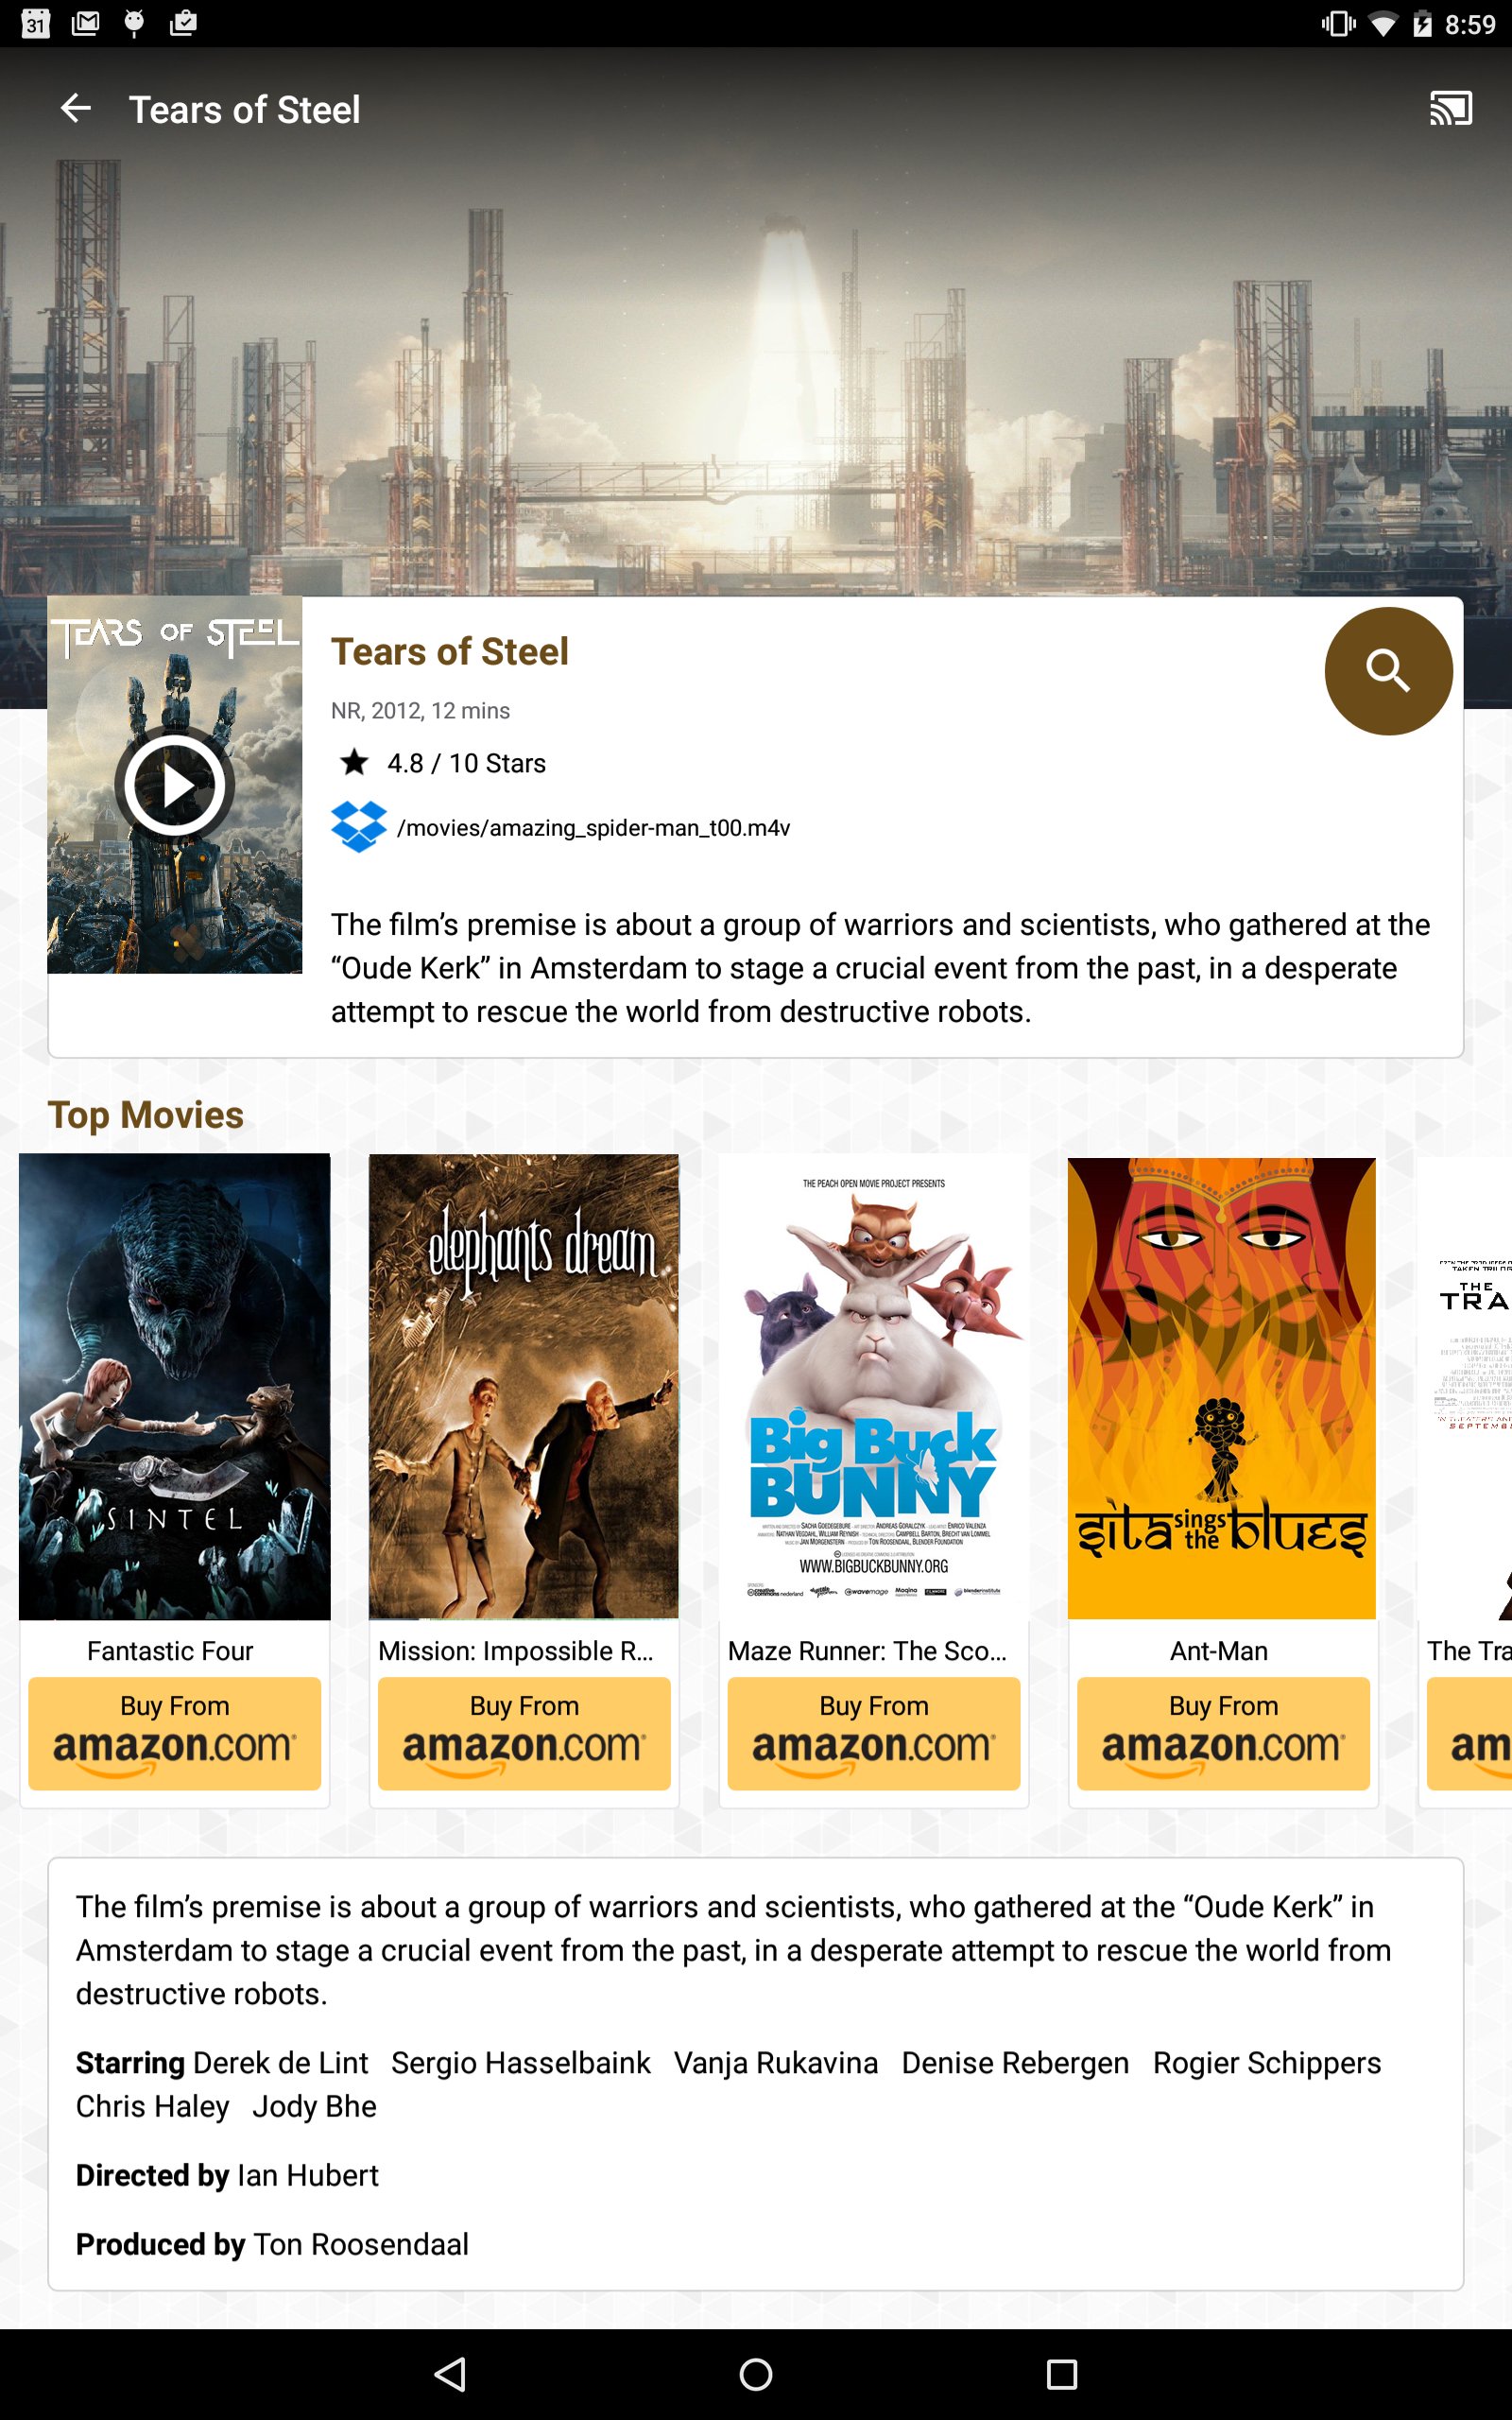Tap the back arrow in the header
The height and width of the screenshot is (2420, 1512).
point(76,108)
